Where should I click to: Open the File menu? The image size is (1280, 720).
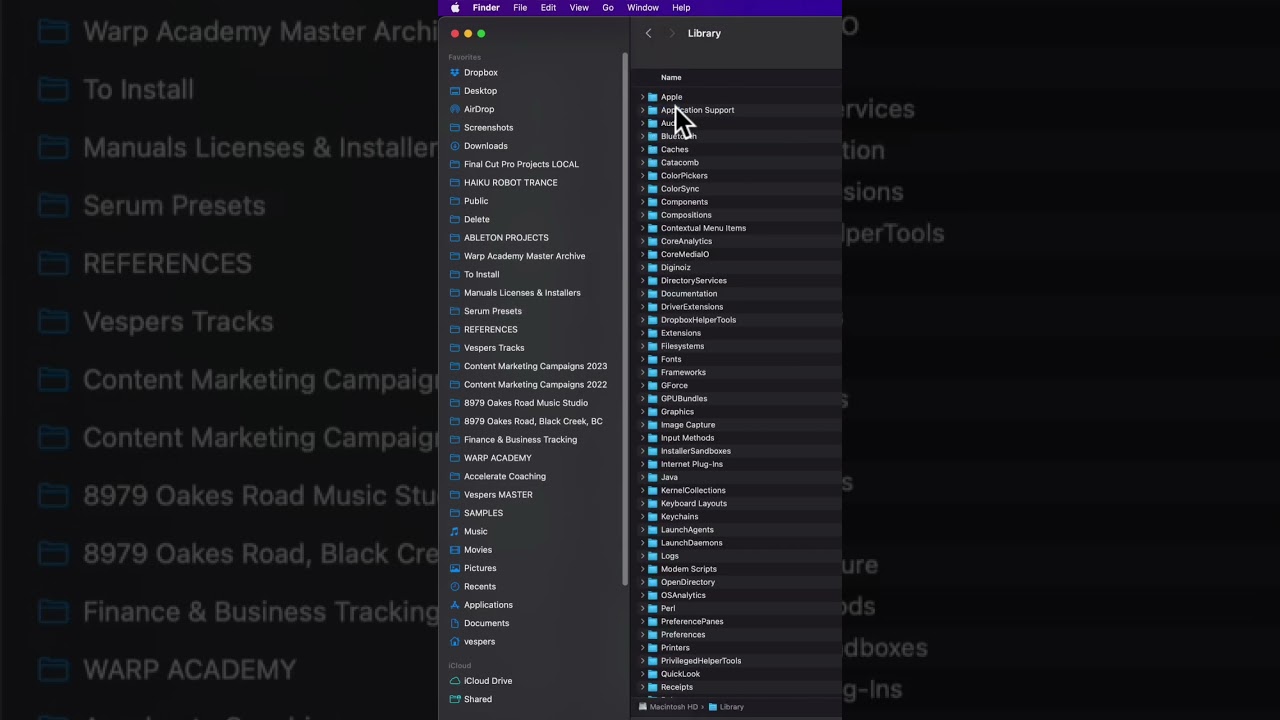tap(520, 8)
